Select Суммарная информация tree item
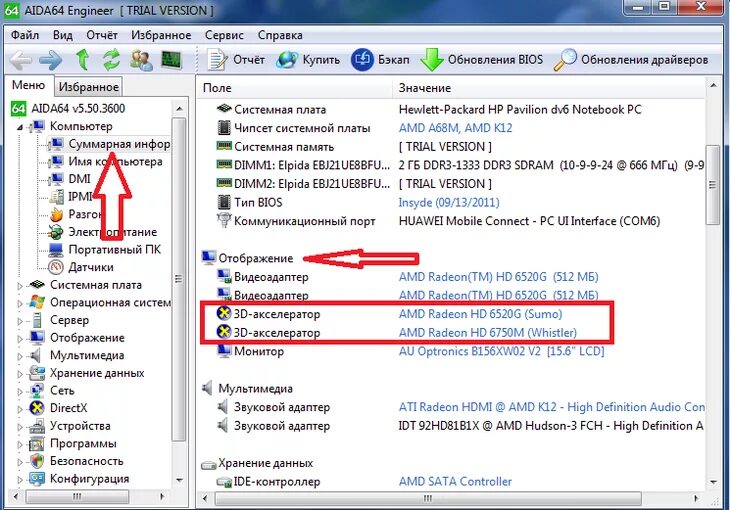This screenshot has width=730, height=510. click(x=119, y=144)
